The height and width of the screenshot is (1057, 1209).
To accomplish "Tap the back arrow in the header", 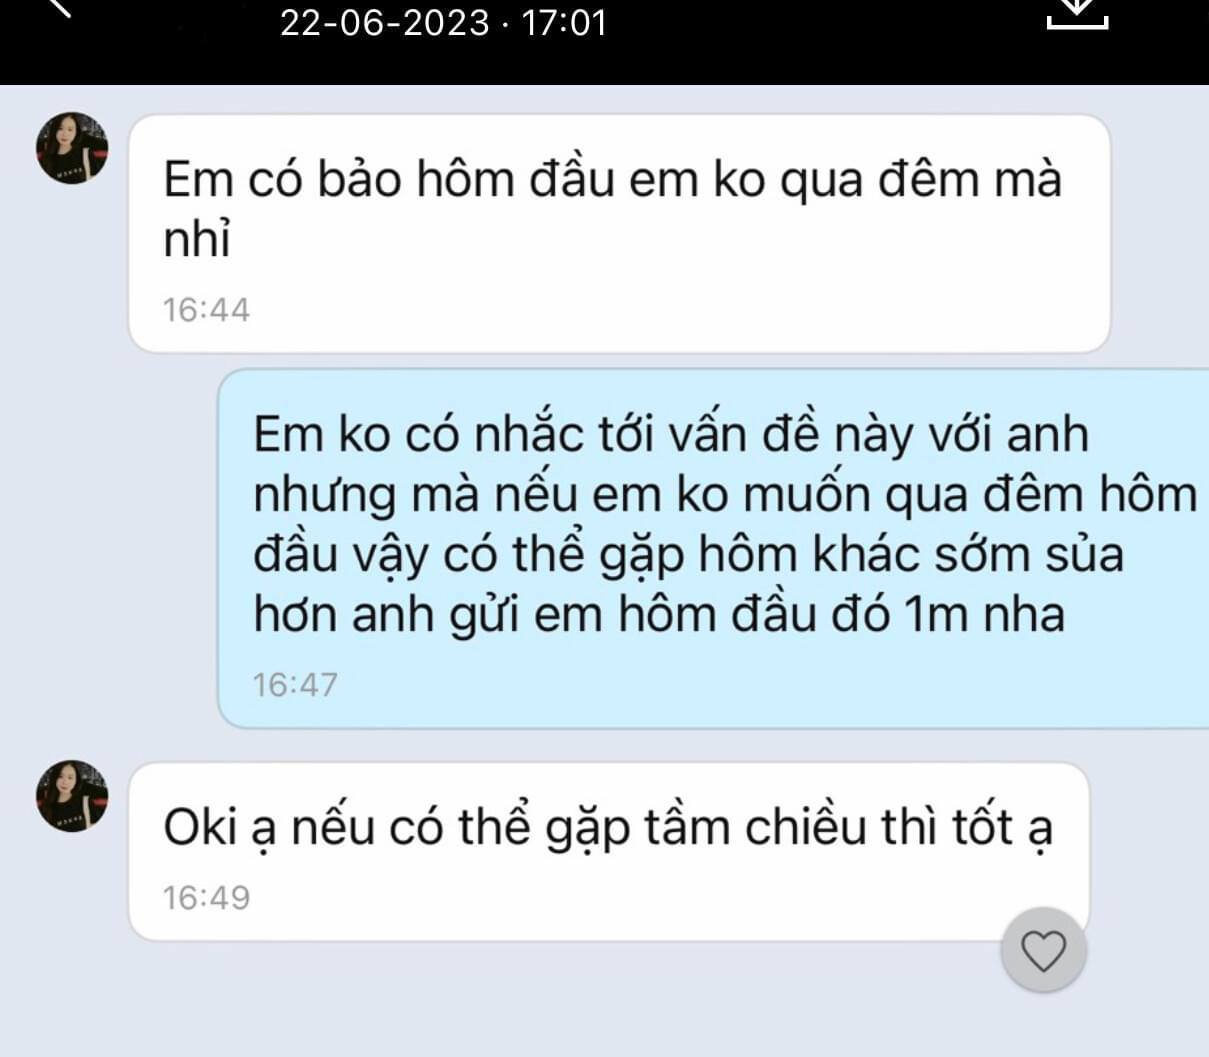I will [x=61, y=8].
